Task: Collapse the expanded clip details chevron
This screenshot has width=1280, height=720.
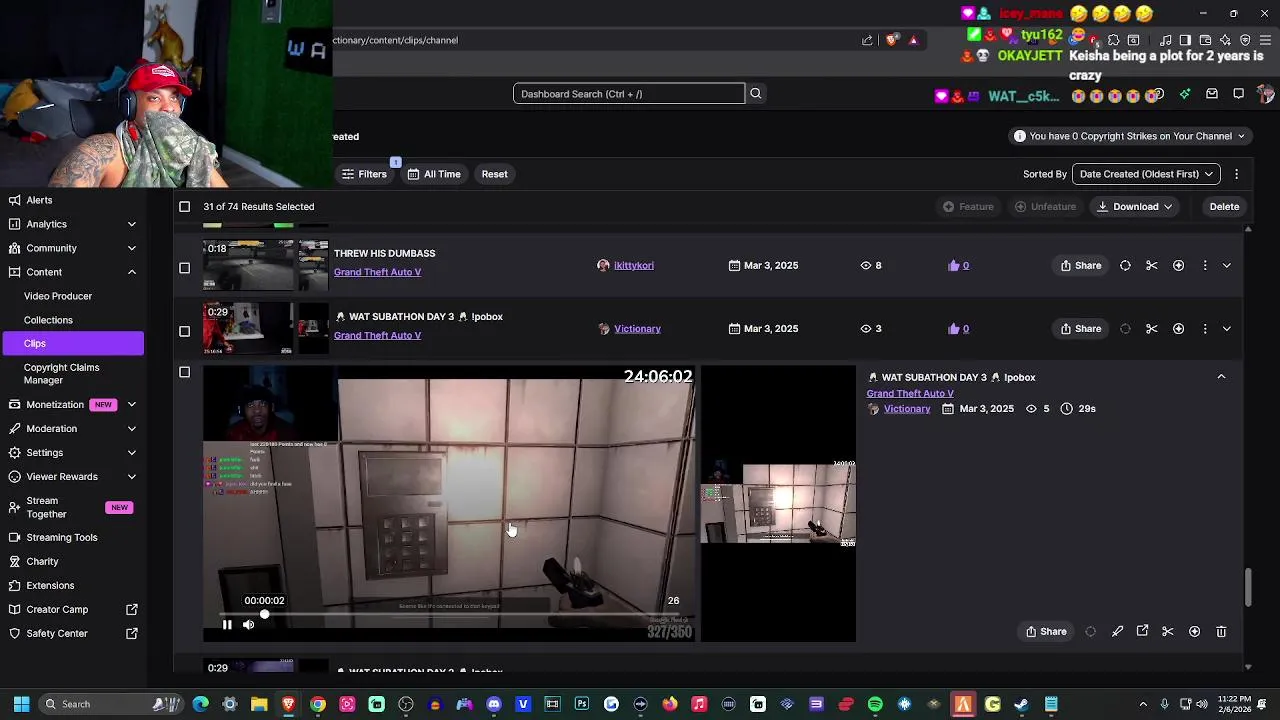Action: click(1221, 377)
